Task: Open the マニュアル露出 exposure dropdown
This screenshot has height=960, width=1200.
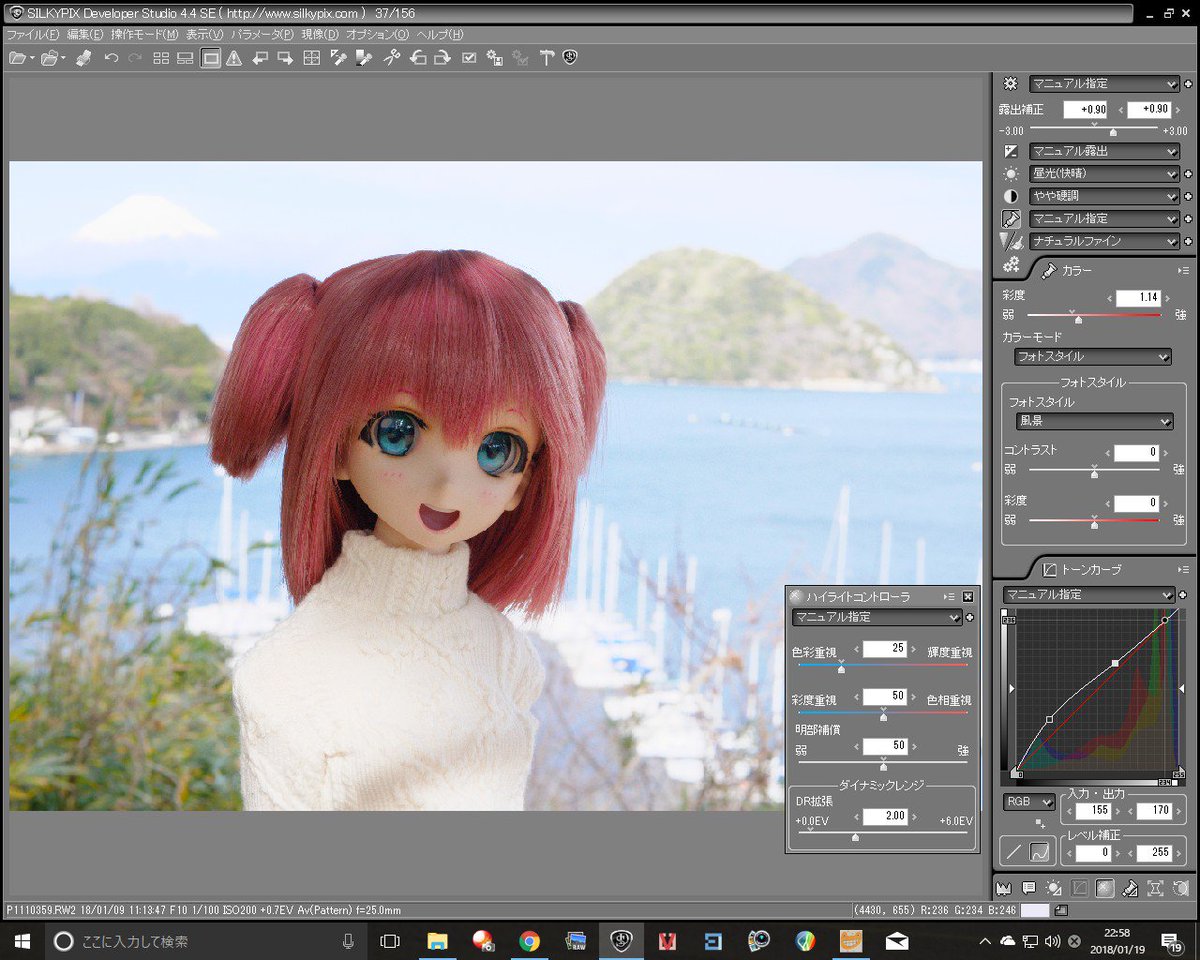Action: (x=1104, y=151)
